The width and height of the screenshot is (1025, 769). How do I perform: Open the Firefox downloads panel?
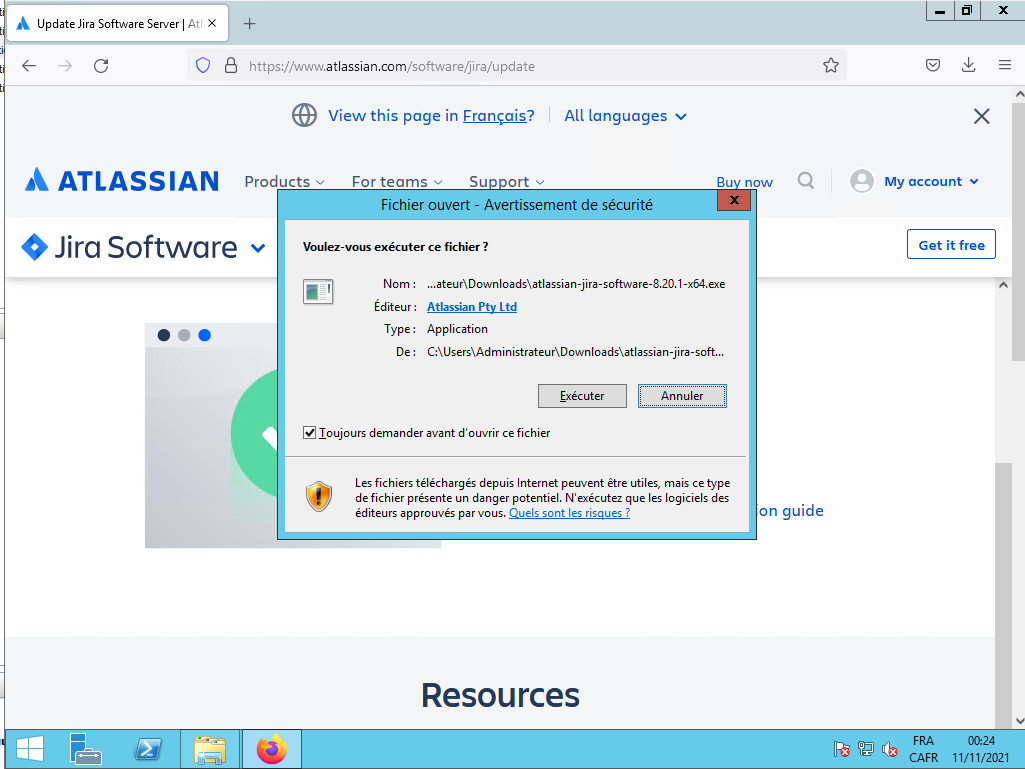(x=969, y=65)
